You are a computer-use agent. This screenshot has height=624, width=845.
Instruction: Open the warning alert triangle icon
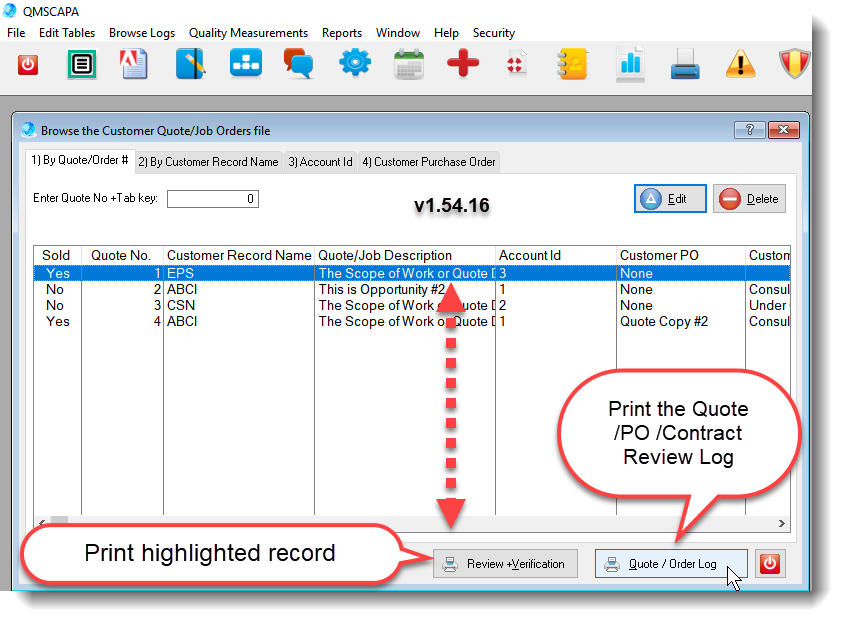click(740, 62)
